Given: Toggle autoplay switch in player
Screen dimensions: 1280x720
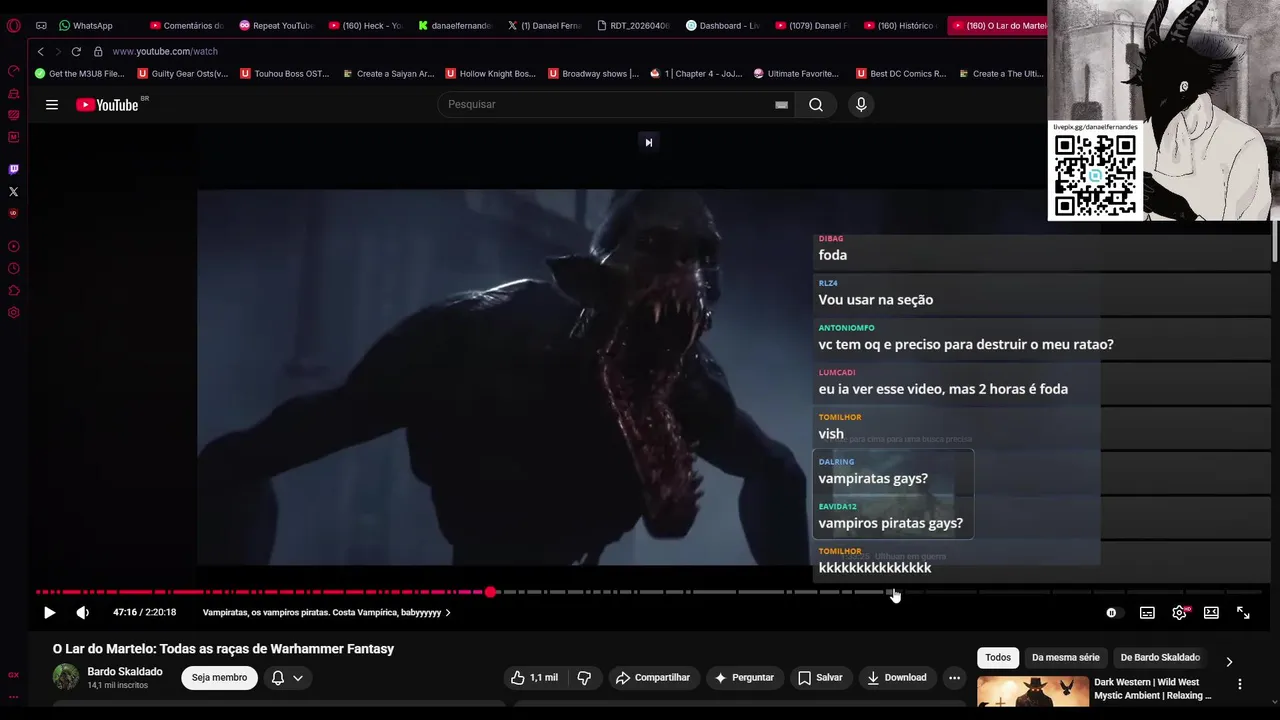Looking at the screenshot, I should [x=1112, y=613].
